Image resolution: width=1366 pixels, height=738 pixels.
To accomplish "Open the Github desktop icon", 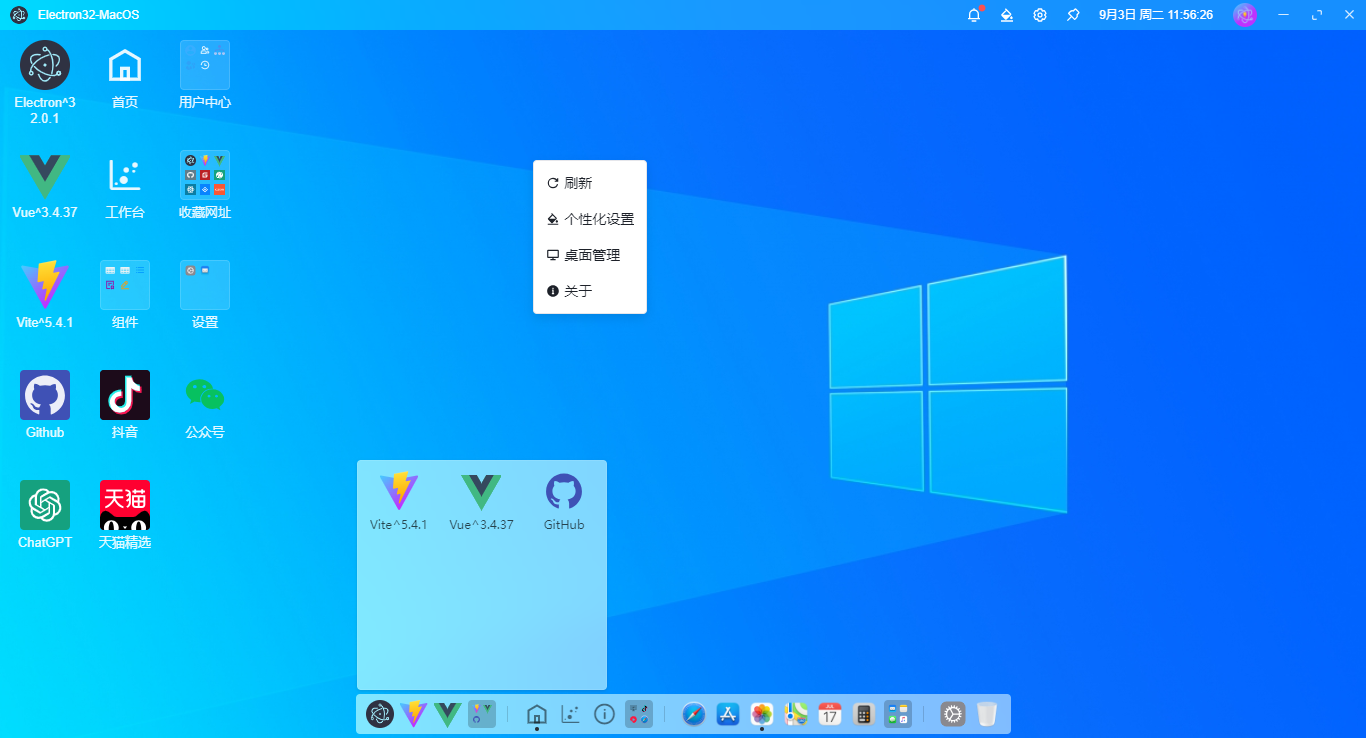I will point(44,394).
